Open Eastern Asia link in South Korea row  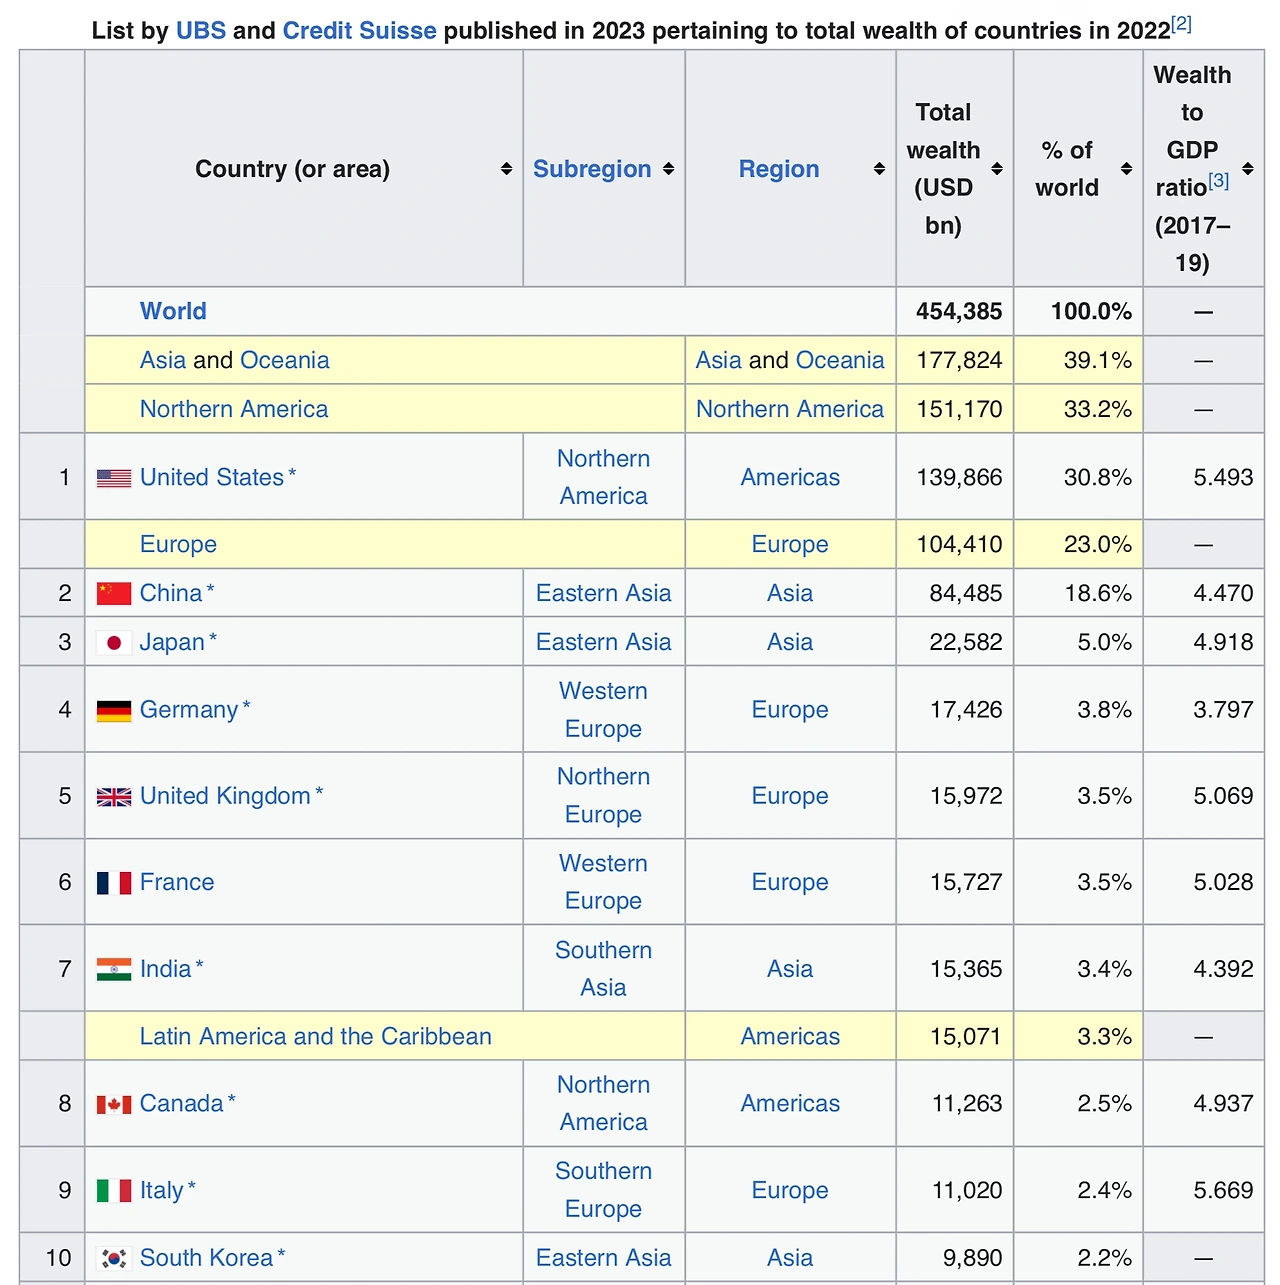tap(604, 1258)
